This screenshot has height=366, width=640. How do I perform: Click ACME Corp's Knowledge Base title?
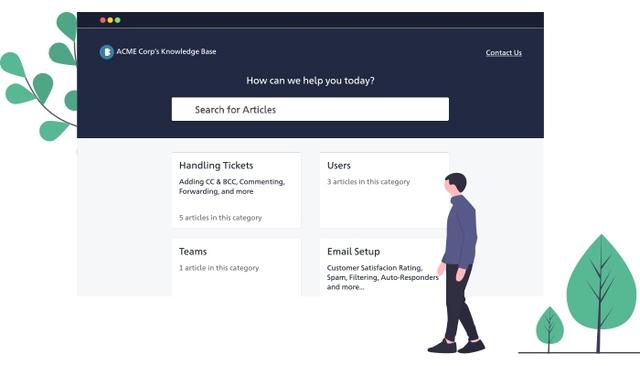tap(166, 51)
